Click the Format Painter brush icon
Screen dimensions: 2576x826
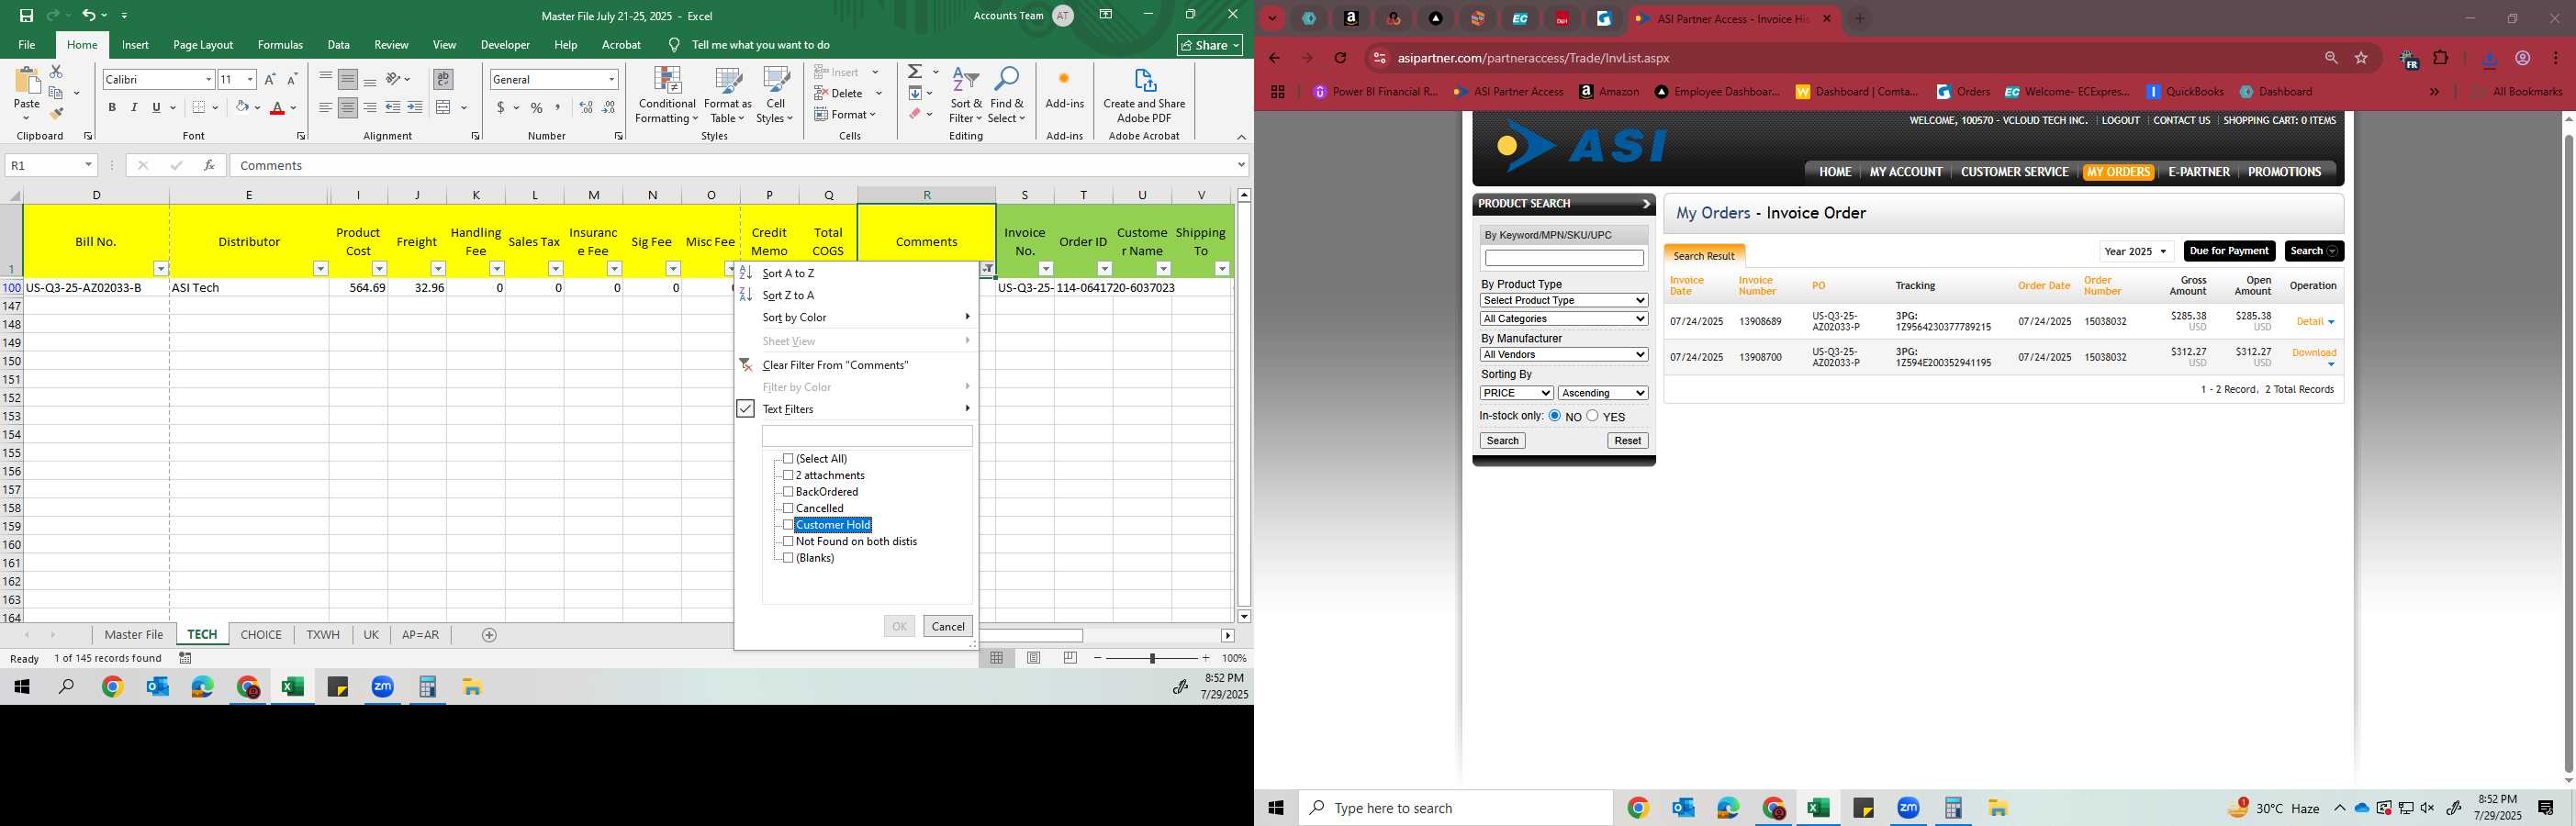[56, 113]
